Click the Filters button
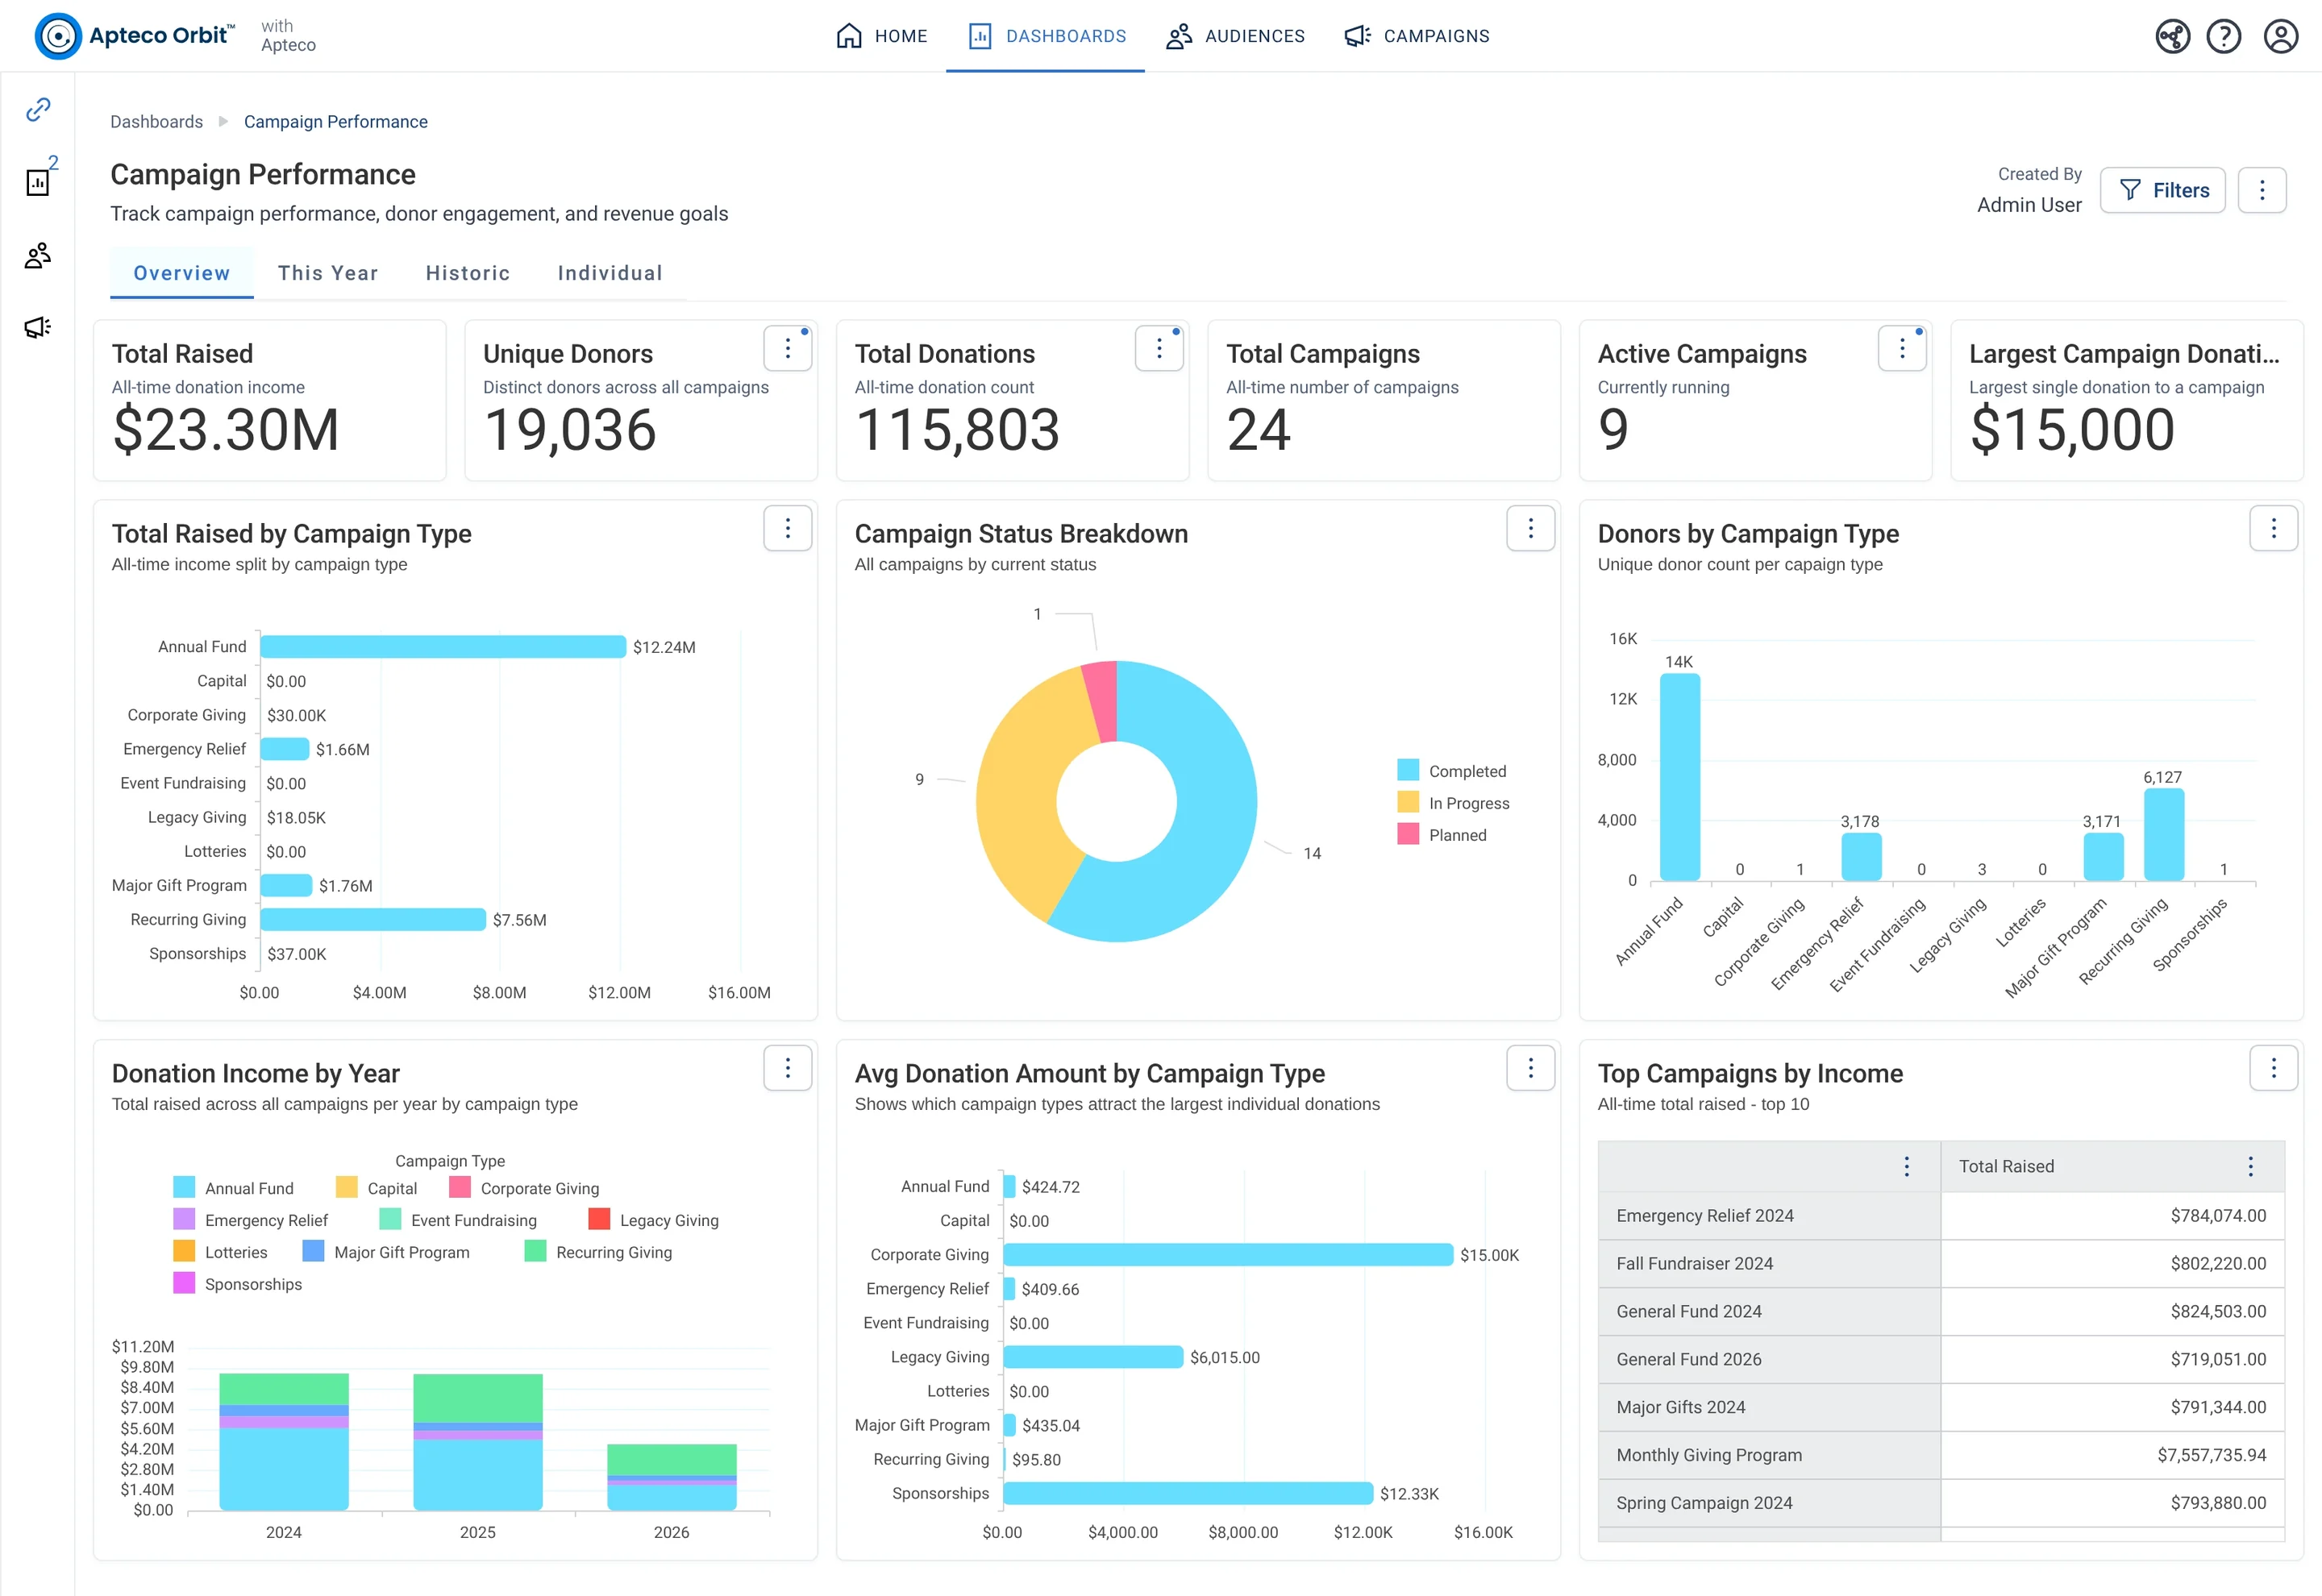This screenshot has width=2322, height=1596. 2163,190
